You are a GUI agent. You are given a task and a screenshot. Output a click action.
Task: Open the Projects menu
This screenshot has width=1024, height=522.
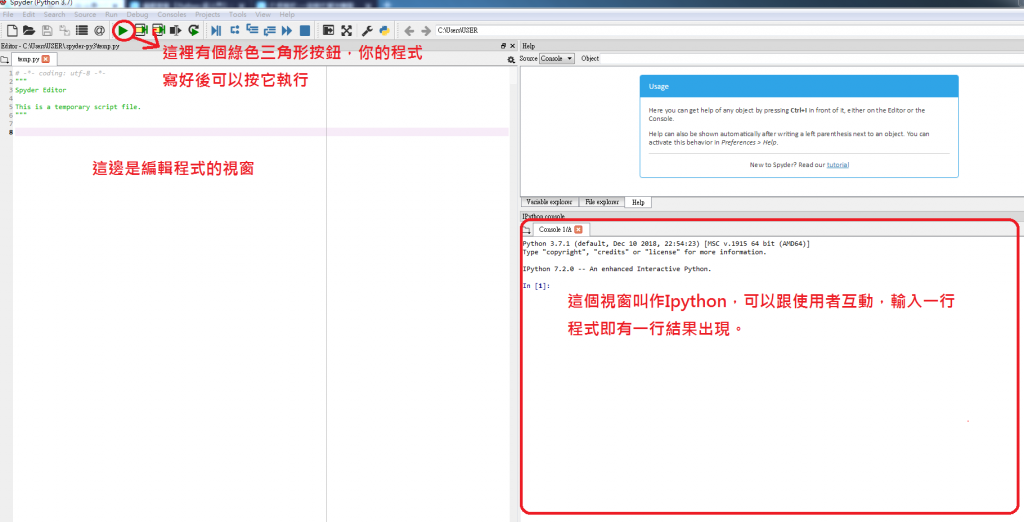click(208, 14)
